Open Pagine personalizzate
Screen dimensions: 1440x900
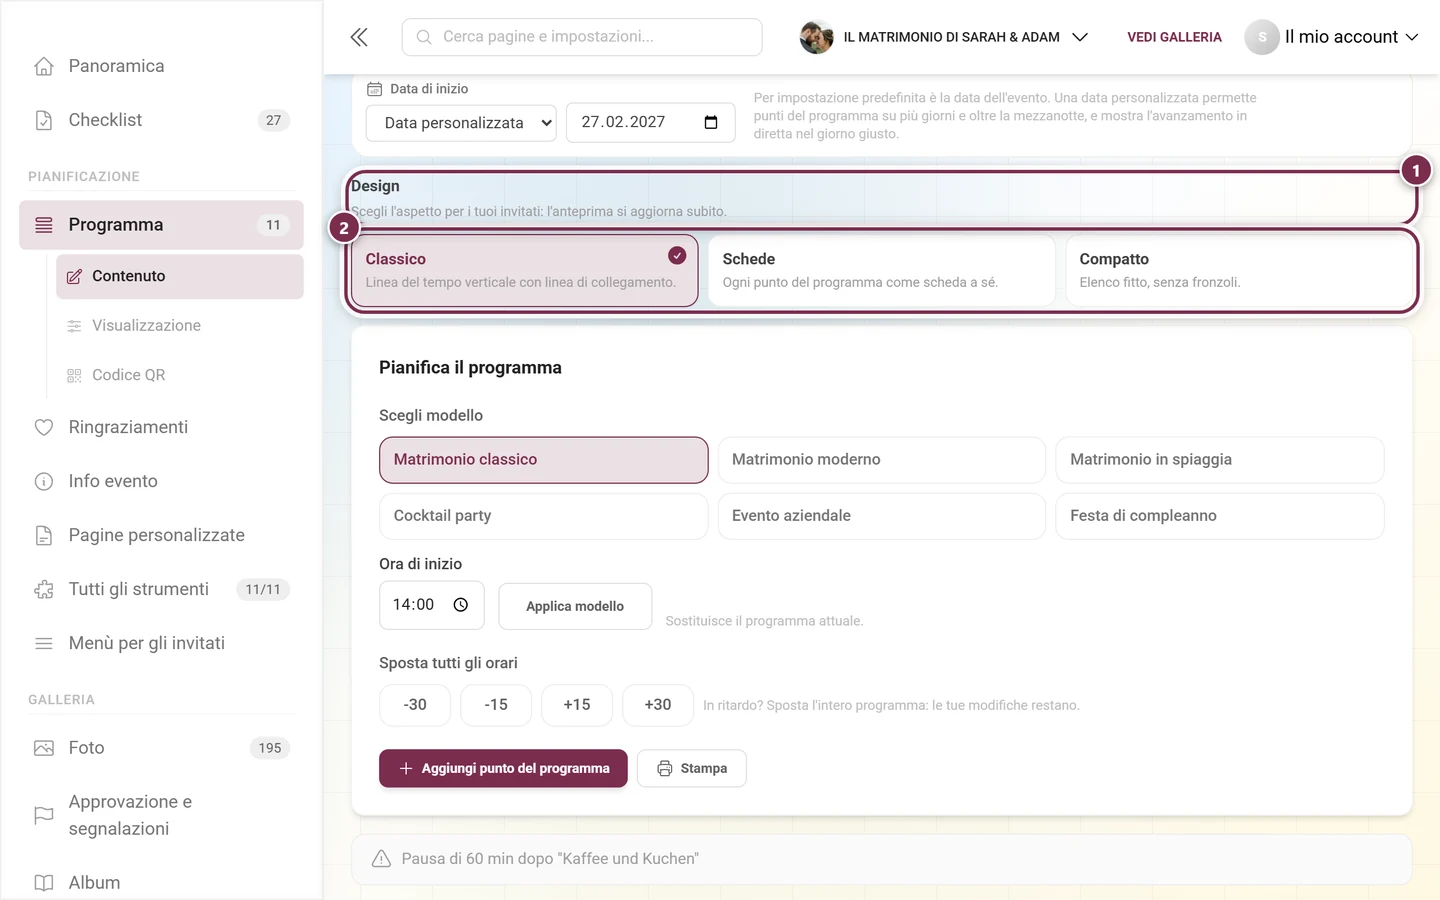tap(161, 535)
